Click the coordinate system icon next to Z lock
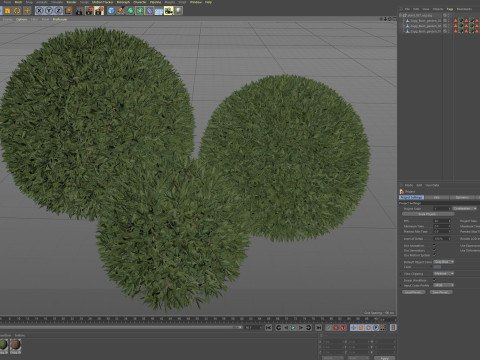Viewport: 480px width, 360px height. click(68, 11)
